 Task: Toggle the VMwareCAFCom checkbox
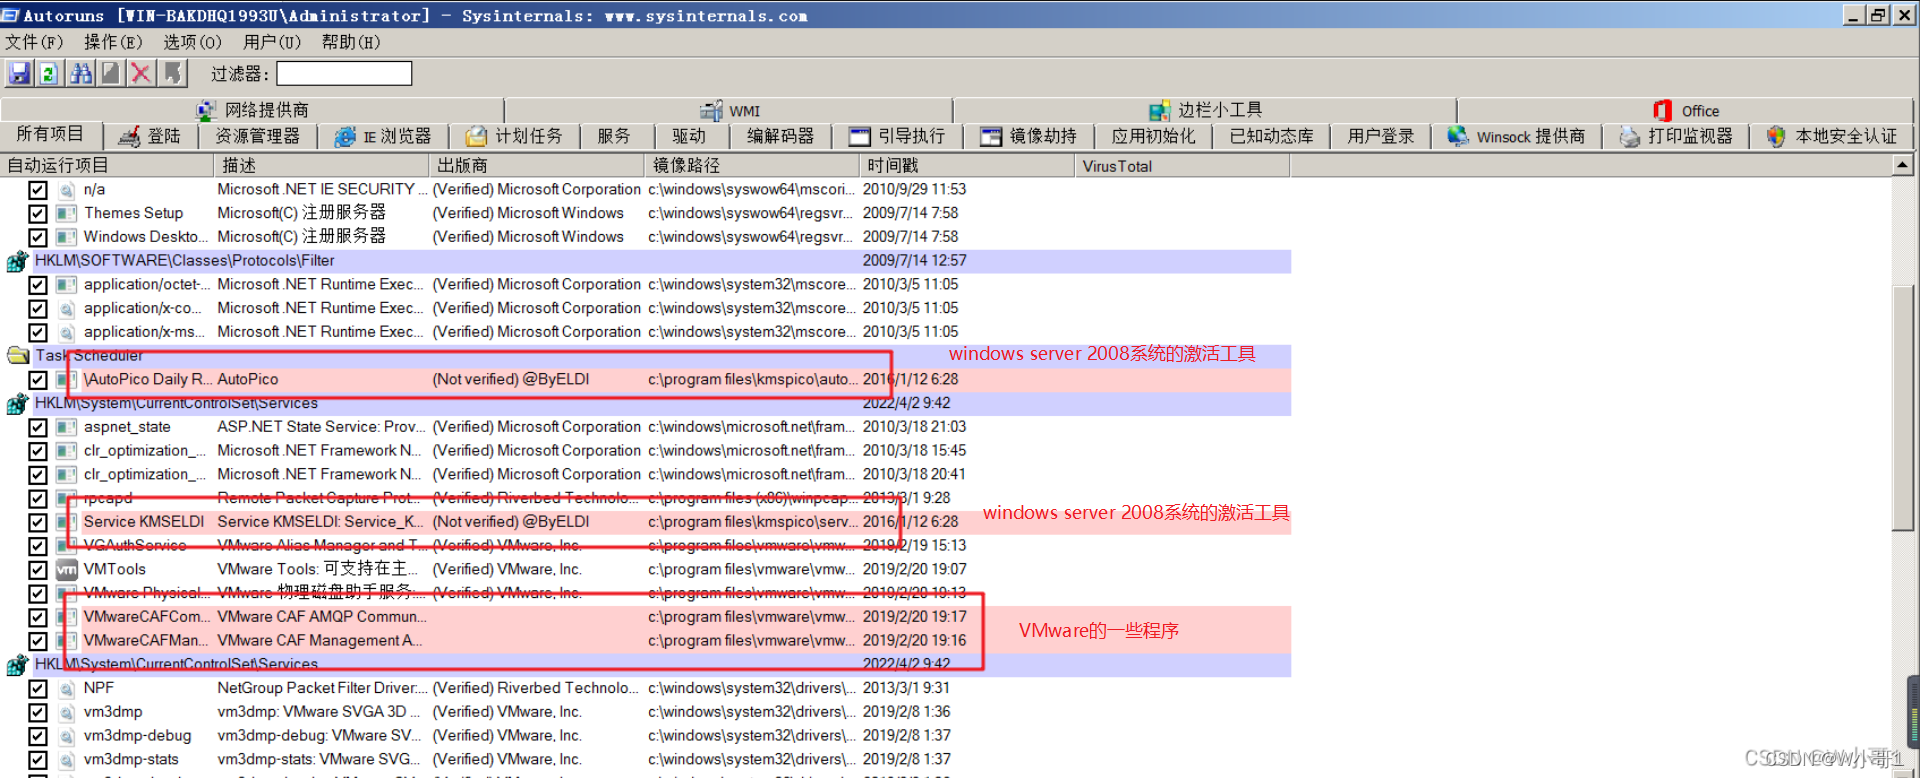pos(38,617)
